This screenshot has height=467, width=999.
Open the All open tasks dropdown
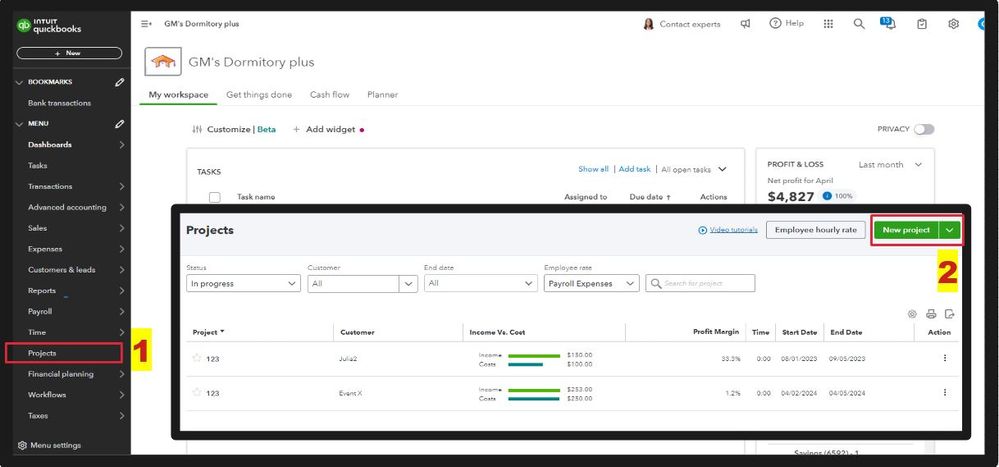click(x=694, y=169)
